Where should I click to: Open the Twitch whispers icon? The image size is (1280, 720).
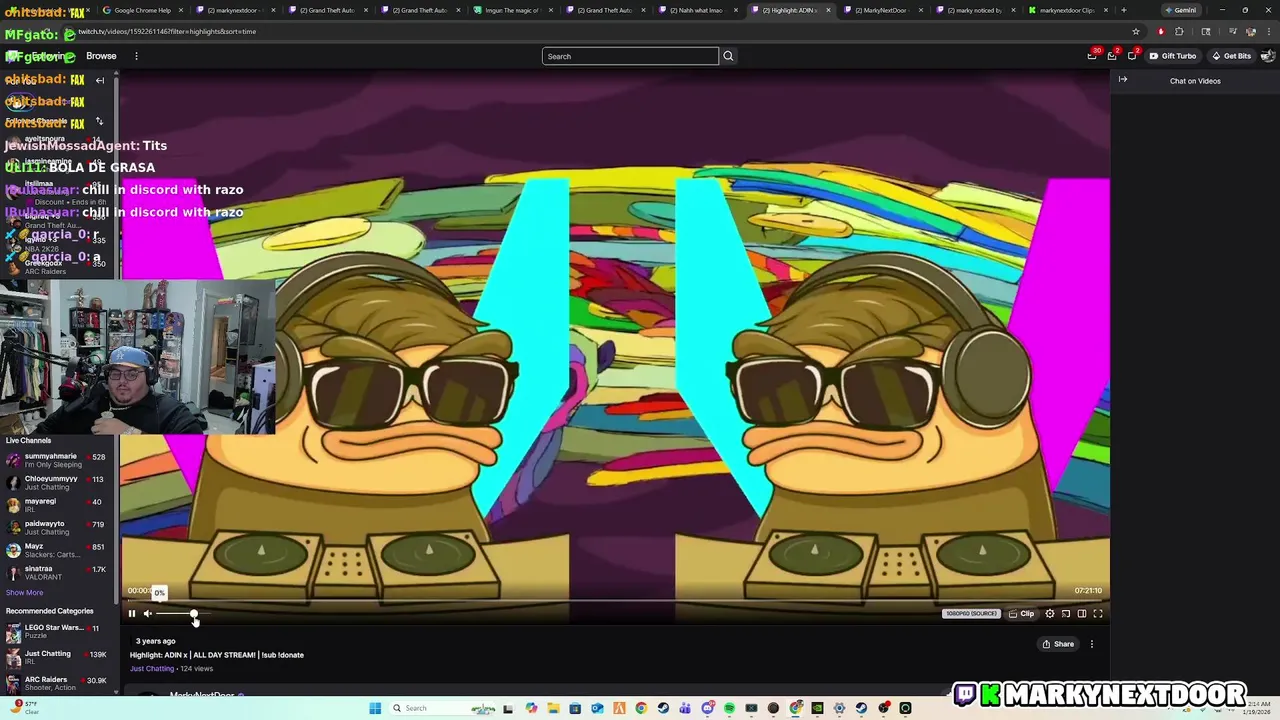(x=1132, y=56)
